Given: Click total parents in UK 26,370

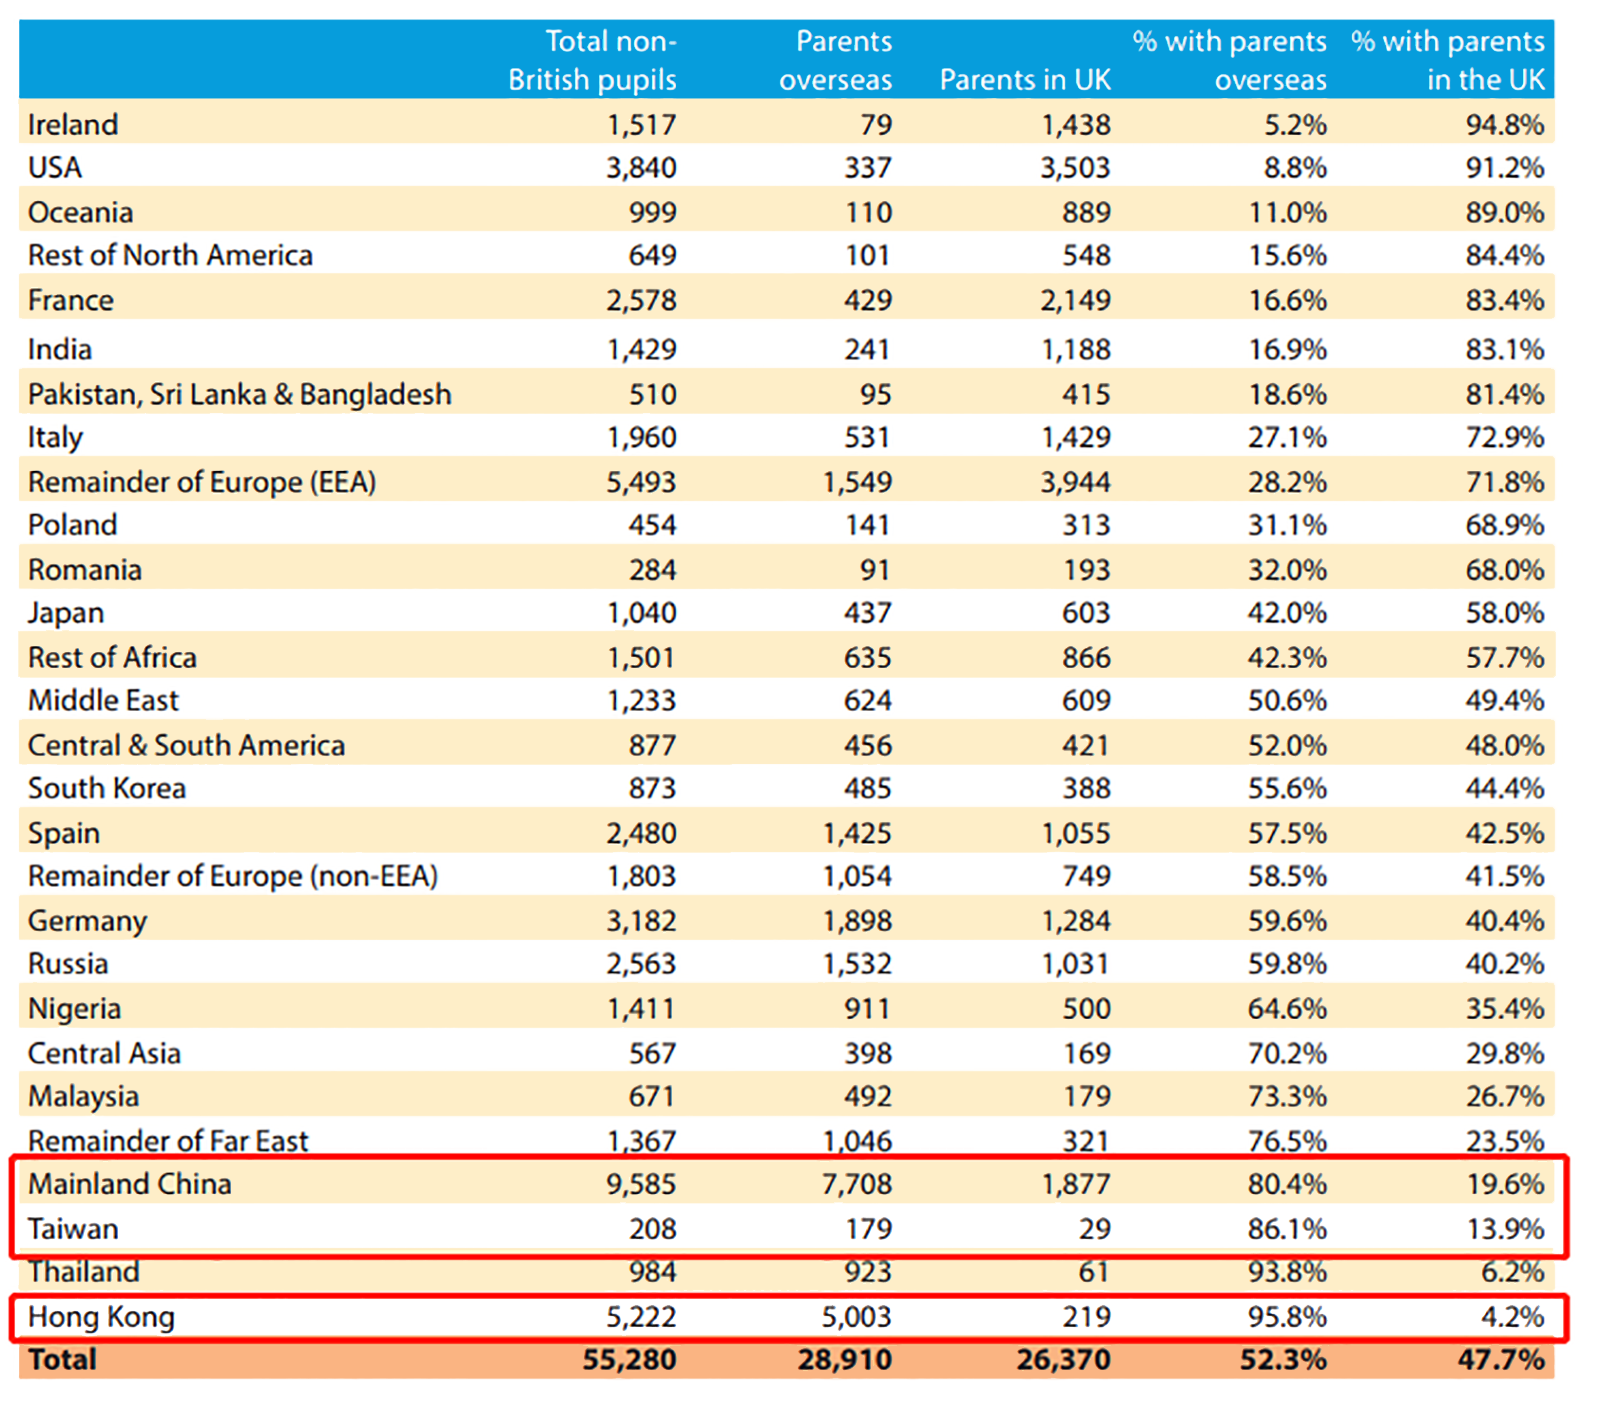Looking at the screenshot, I should click(1063, 1360).
